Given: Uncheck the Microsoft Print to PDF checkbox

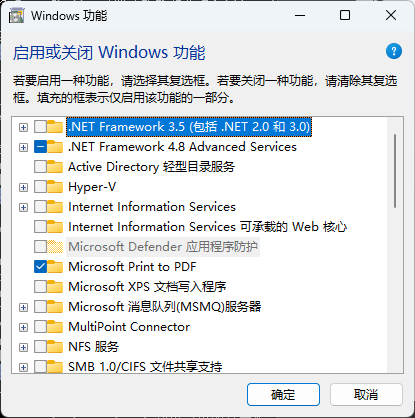Looking at the screenshot, I should click(40, 267).
